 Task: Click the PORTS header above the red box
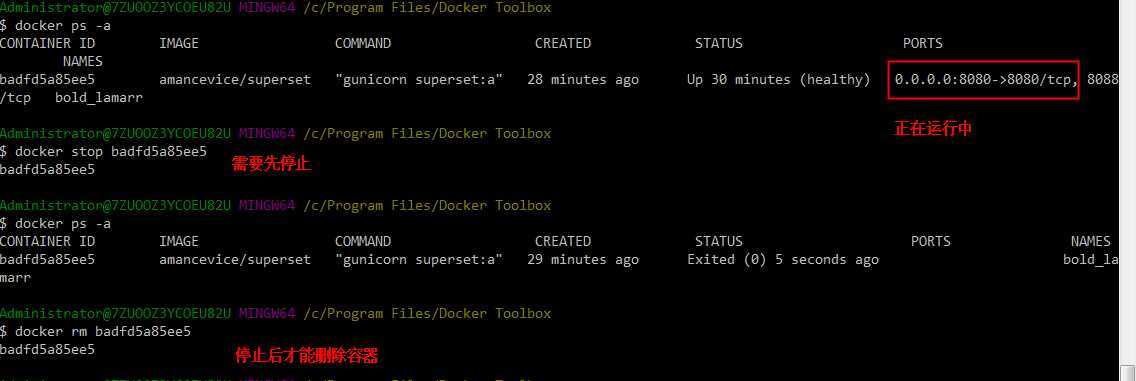pyautogui.click(x=922, y=43)
